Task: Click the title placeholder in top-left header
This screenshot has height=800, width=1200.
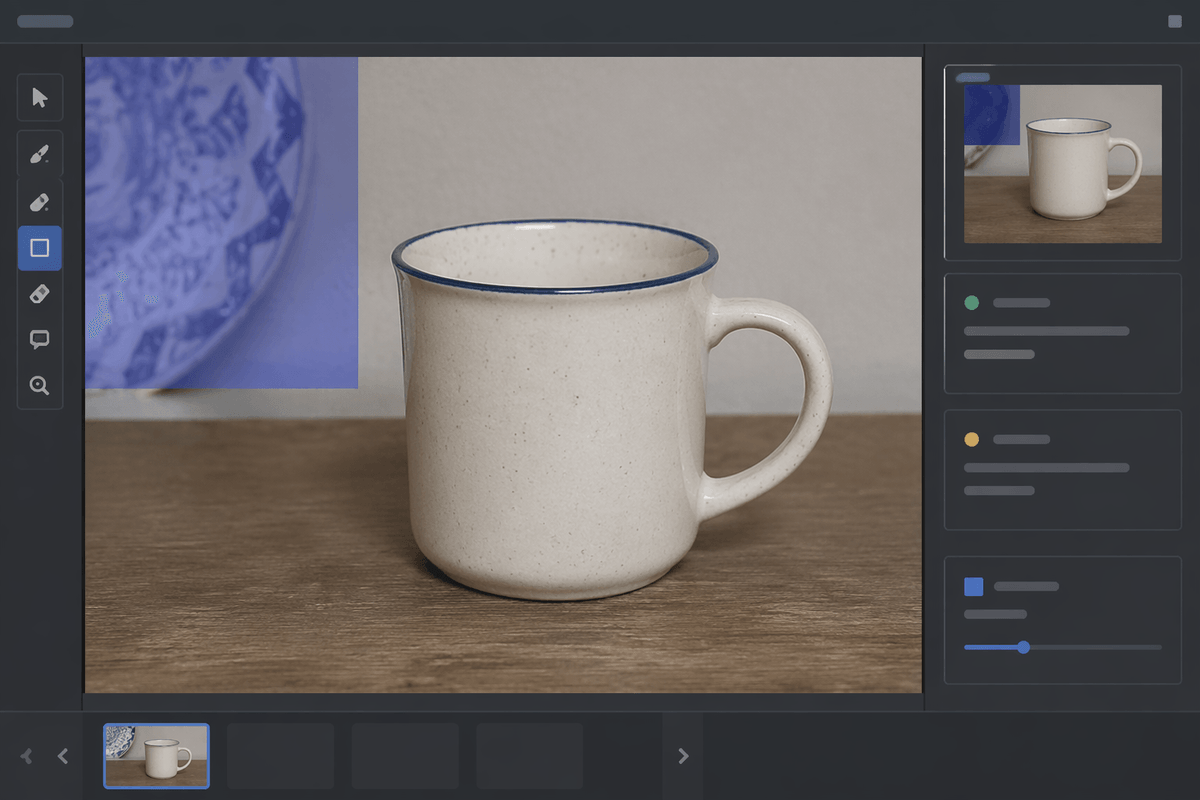Action: (x=45, y=21)
